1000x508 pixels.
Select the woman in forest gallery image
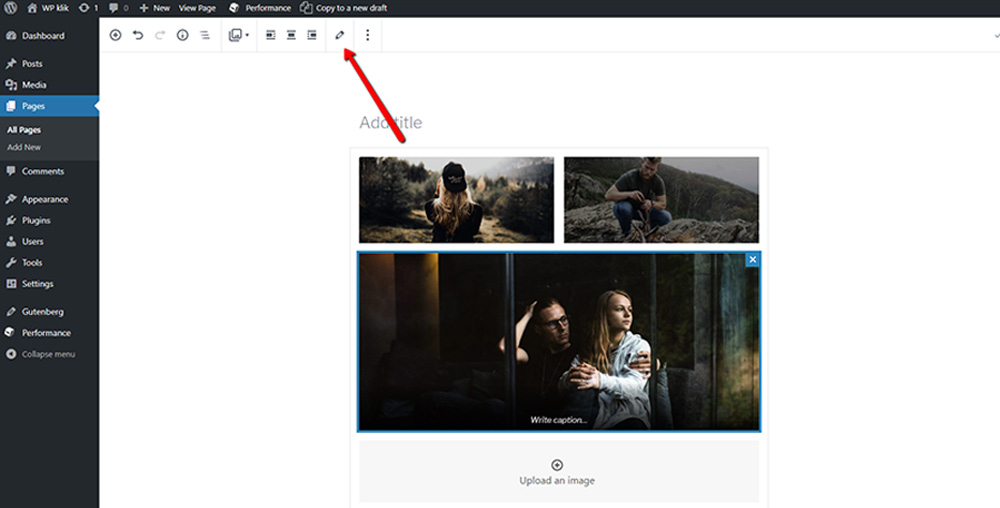coord(457,200)
